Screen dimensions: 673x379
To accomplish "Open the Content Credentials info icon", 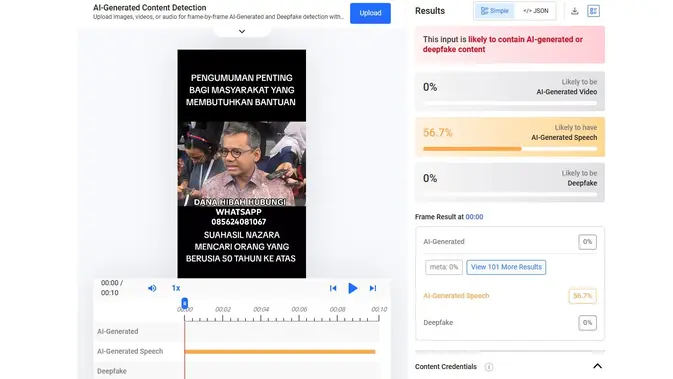I will pos(489,367).
